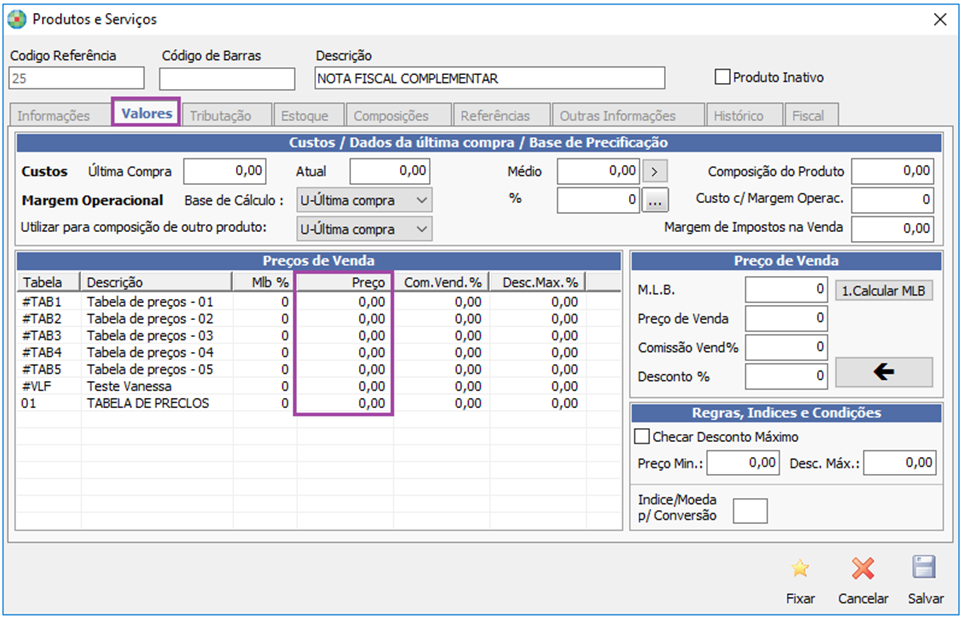962x619 pixels.
Task: Select the Histórico tab
Action: [738, 116]
